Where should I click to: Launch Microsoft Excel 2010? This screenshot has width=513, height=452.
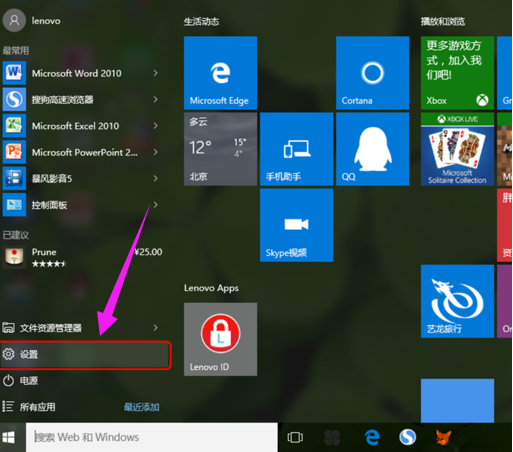[x=82, y=126]
